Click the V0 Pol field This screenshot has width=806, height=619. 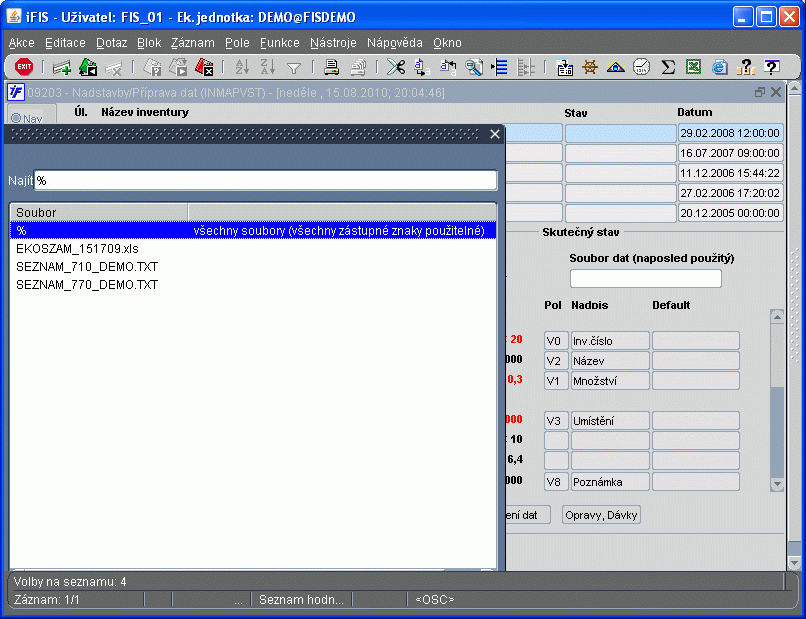tap(556, 341)
